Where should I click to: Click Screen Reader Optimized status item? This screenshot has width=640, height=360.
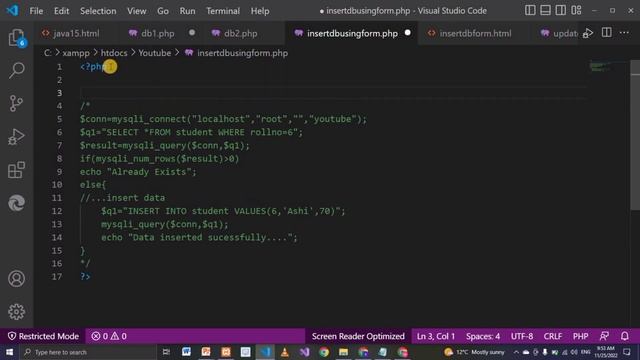358,336
